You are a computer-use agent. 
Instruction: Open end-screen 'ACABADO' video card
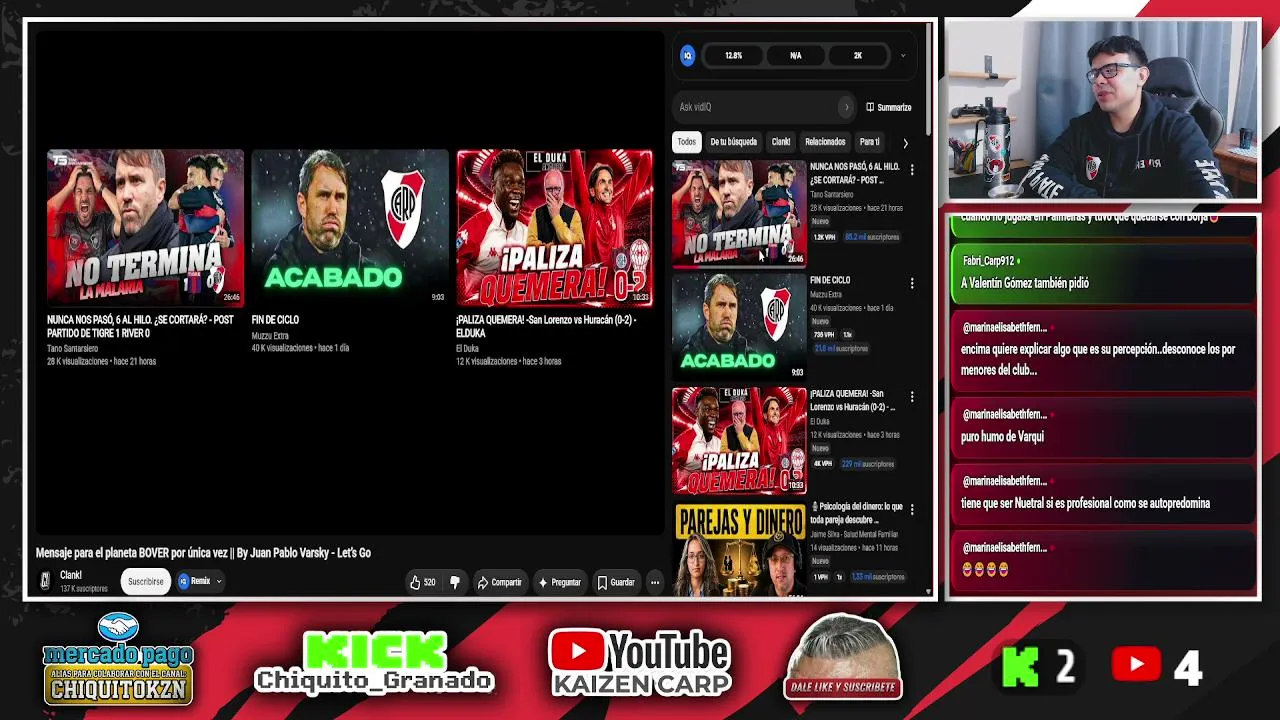[350, 227]
